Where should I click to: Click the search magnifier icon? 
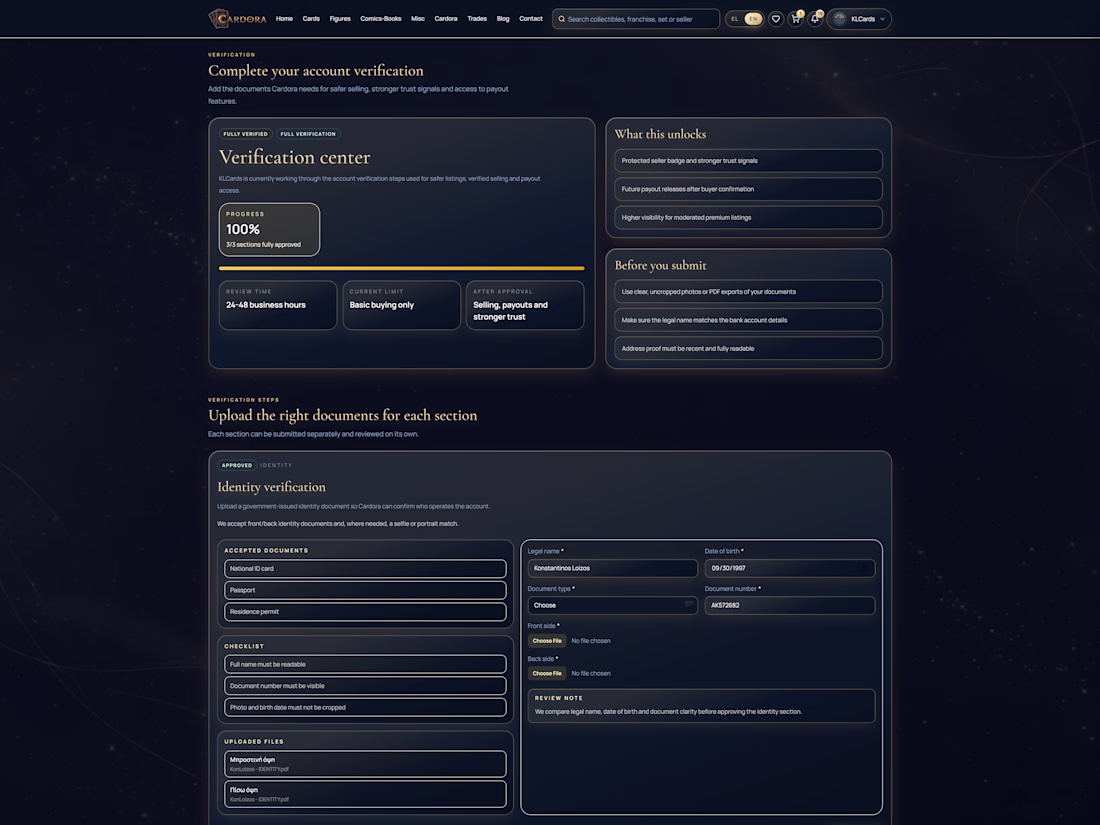561,19
